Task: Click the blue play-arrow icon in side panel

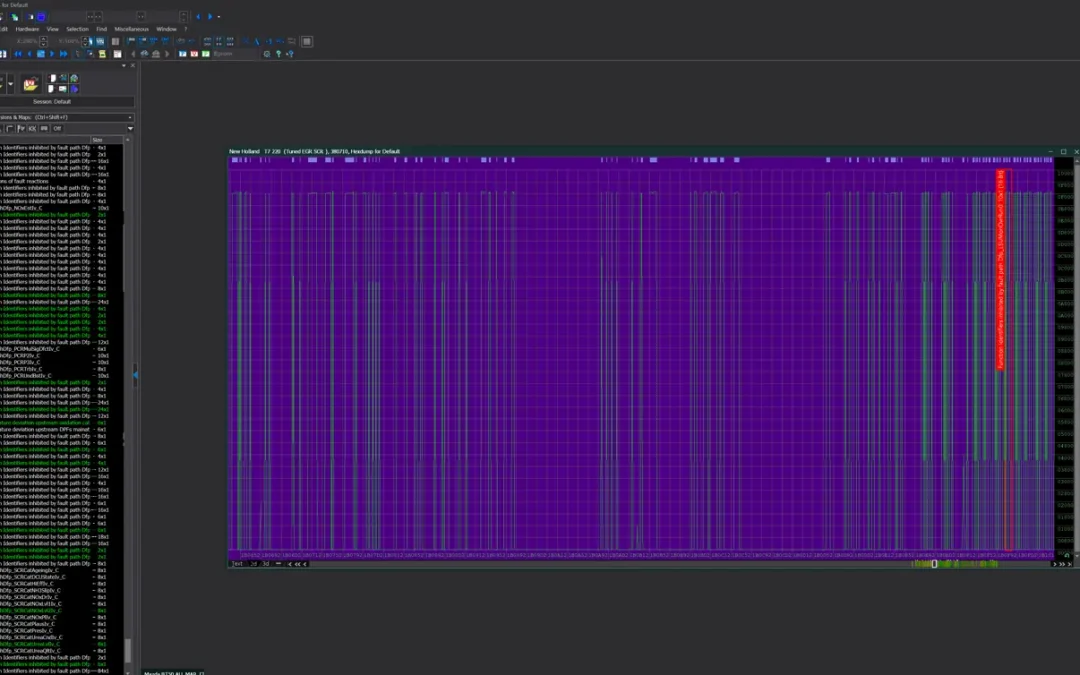Action: pos(74,89)
